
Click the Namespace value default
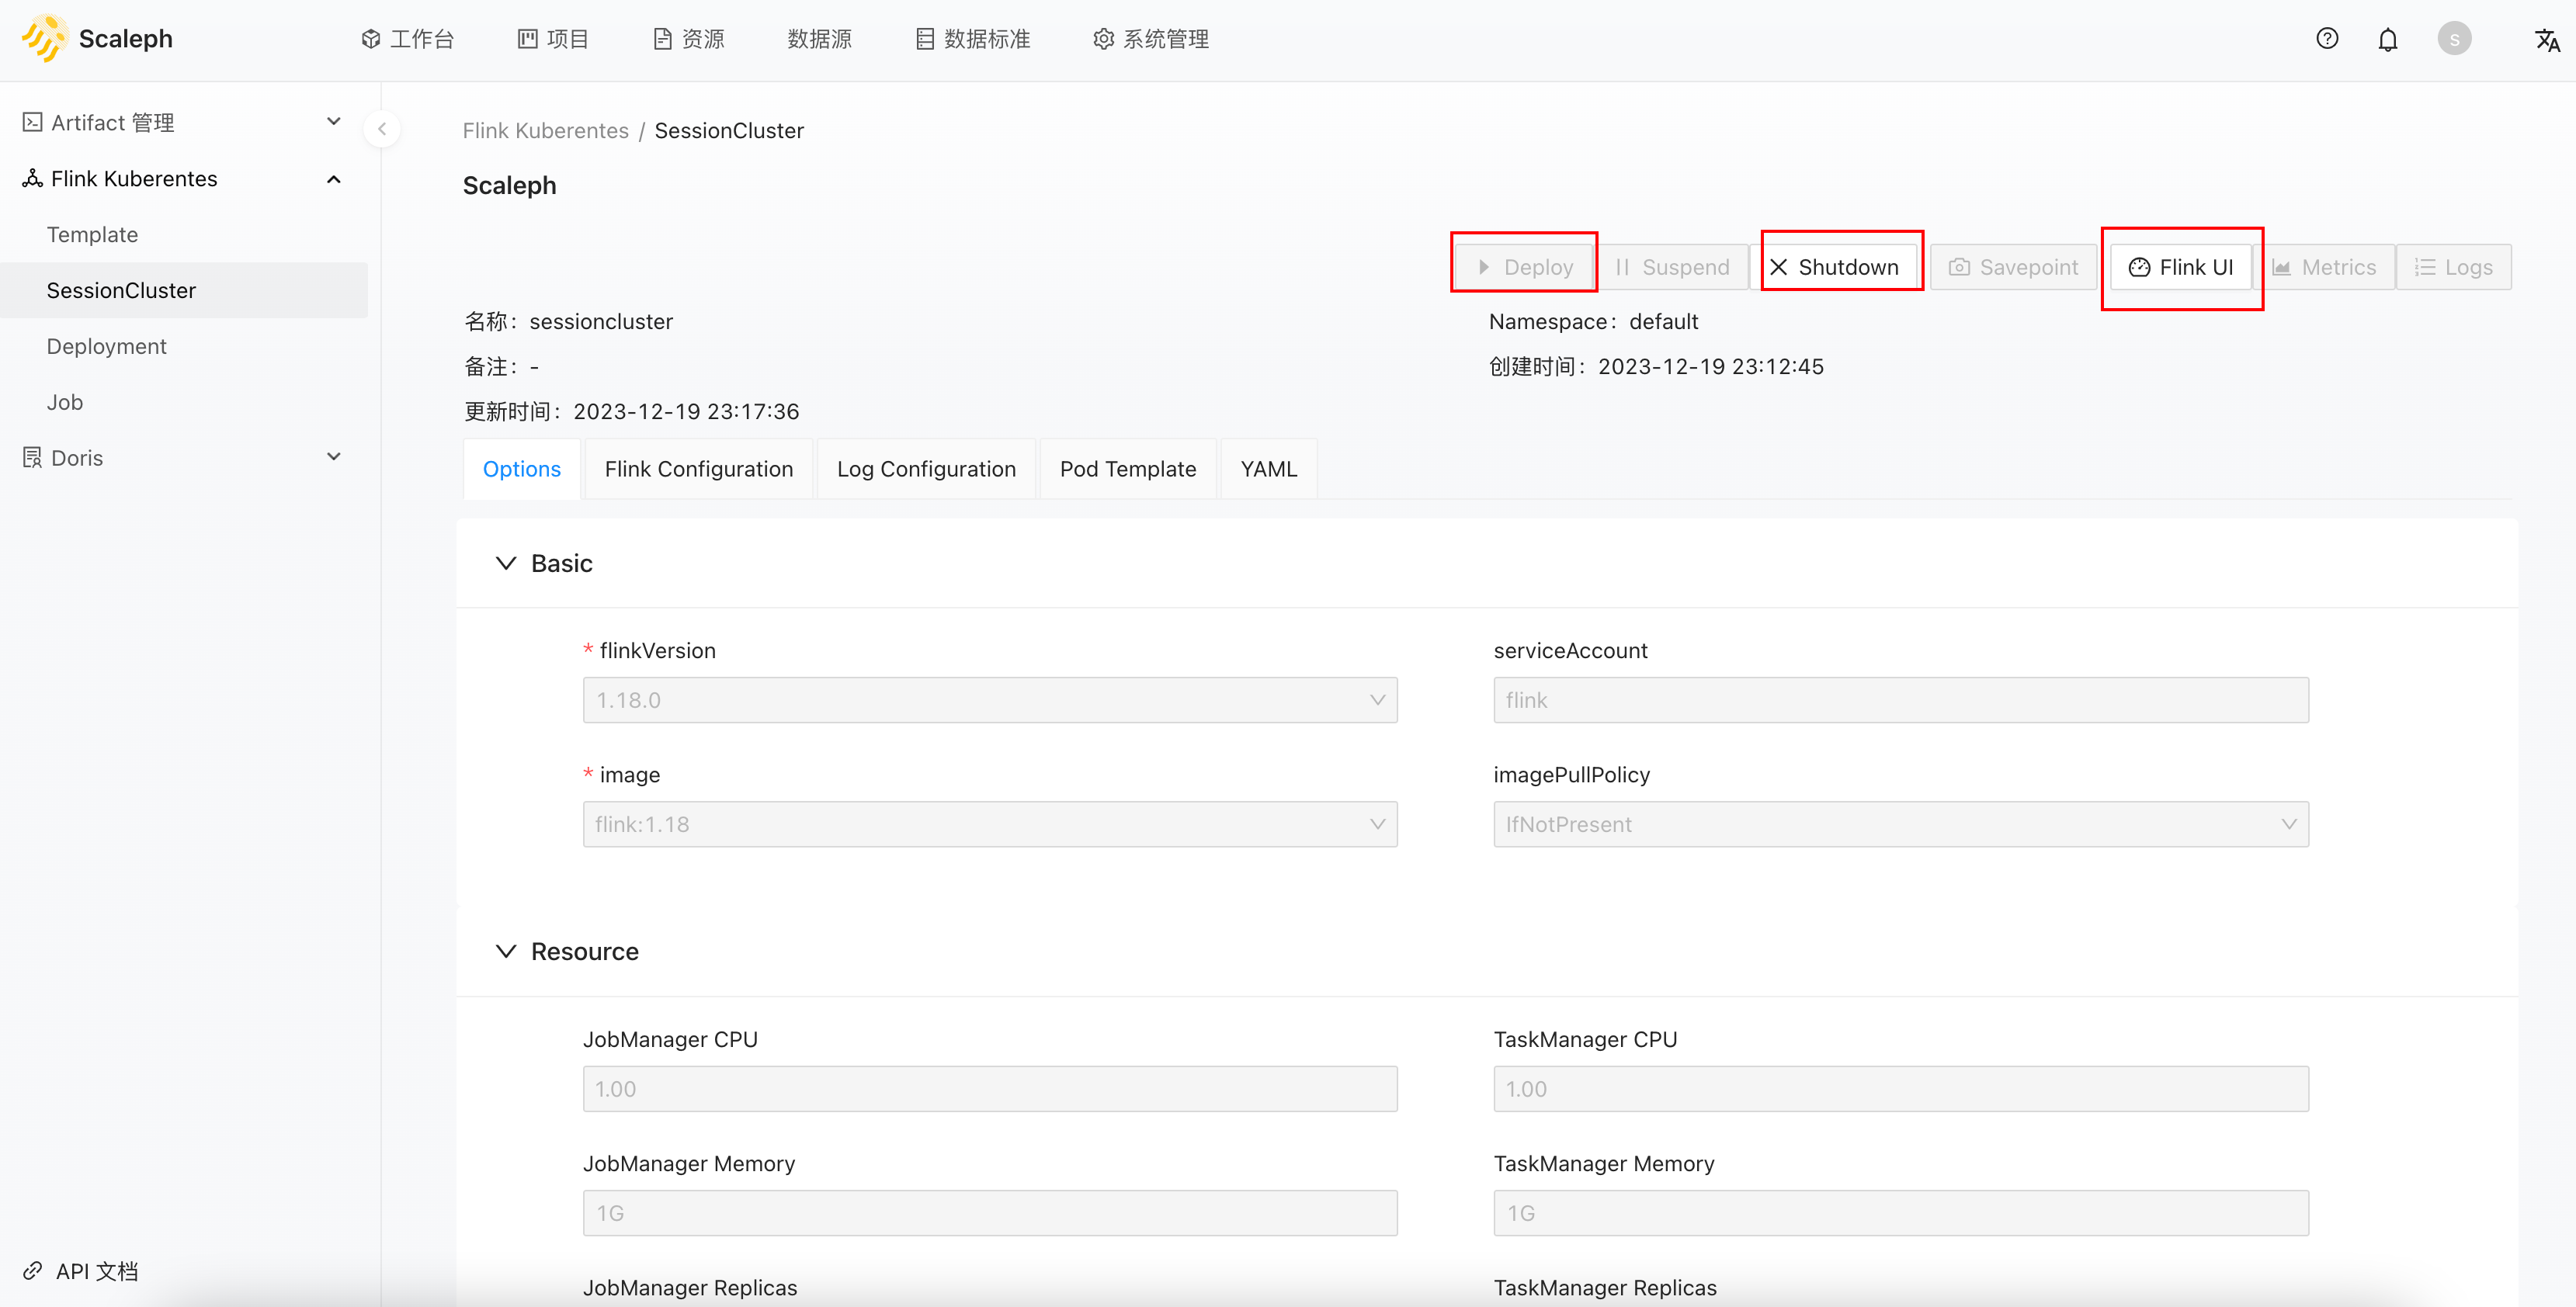click(x=1664, y=322)
